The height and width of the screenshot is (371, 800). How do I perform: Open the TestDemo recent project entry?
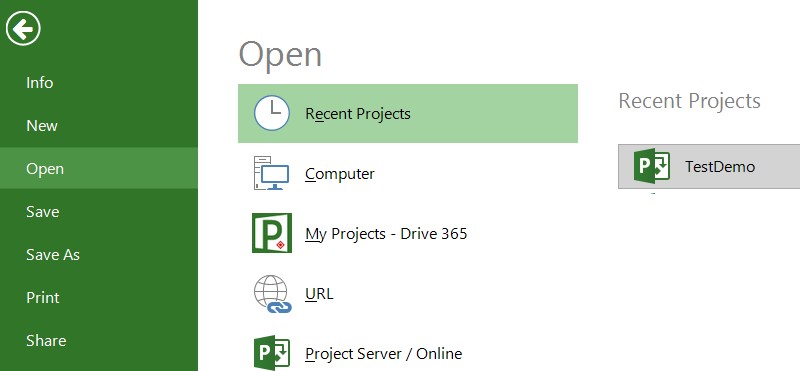(x=709, y=166)
